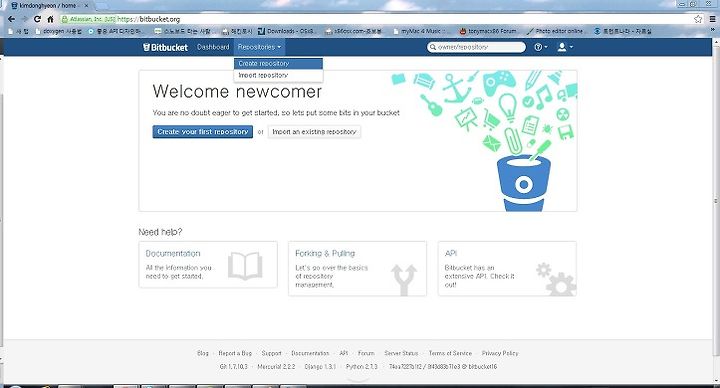Image resolution: width=720 pixels, height=388 pixels.
Task: Click the Documentation footer link
Action: (x=310, y=353)
